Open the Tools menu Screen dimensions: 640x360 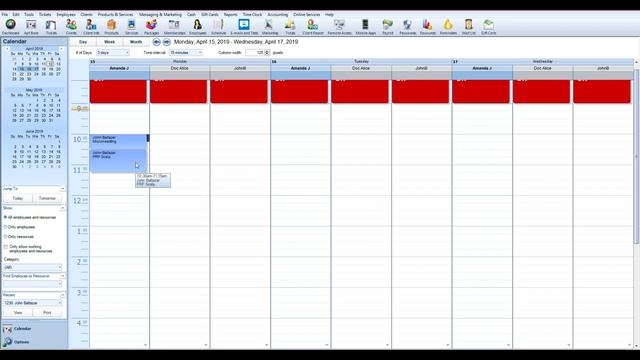pyautogui.click(x=29, y=14)
